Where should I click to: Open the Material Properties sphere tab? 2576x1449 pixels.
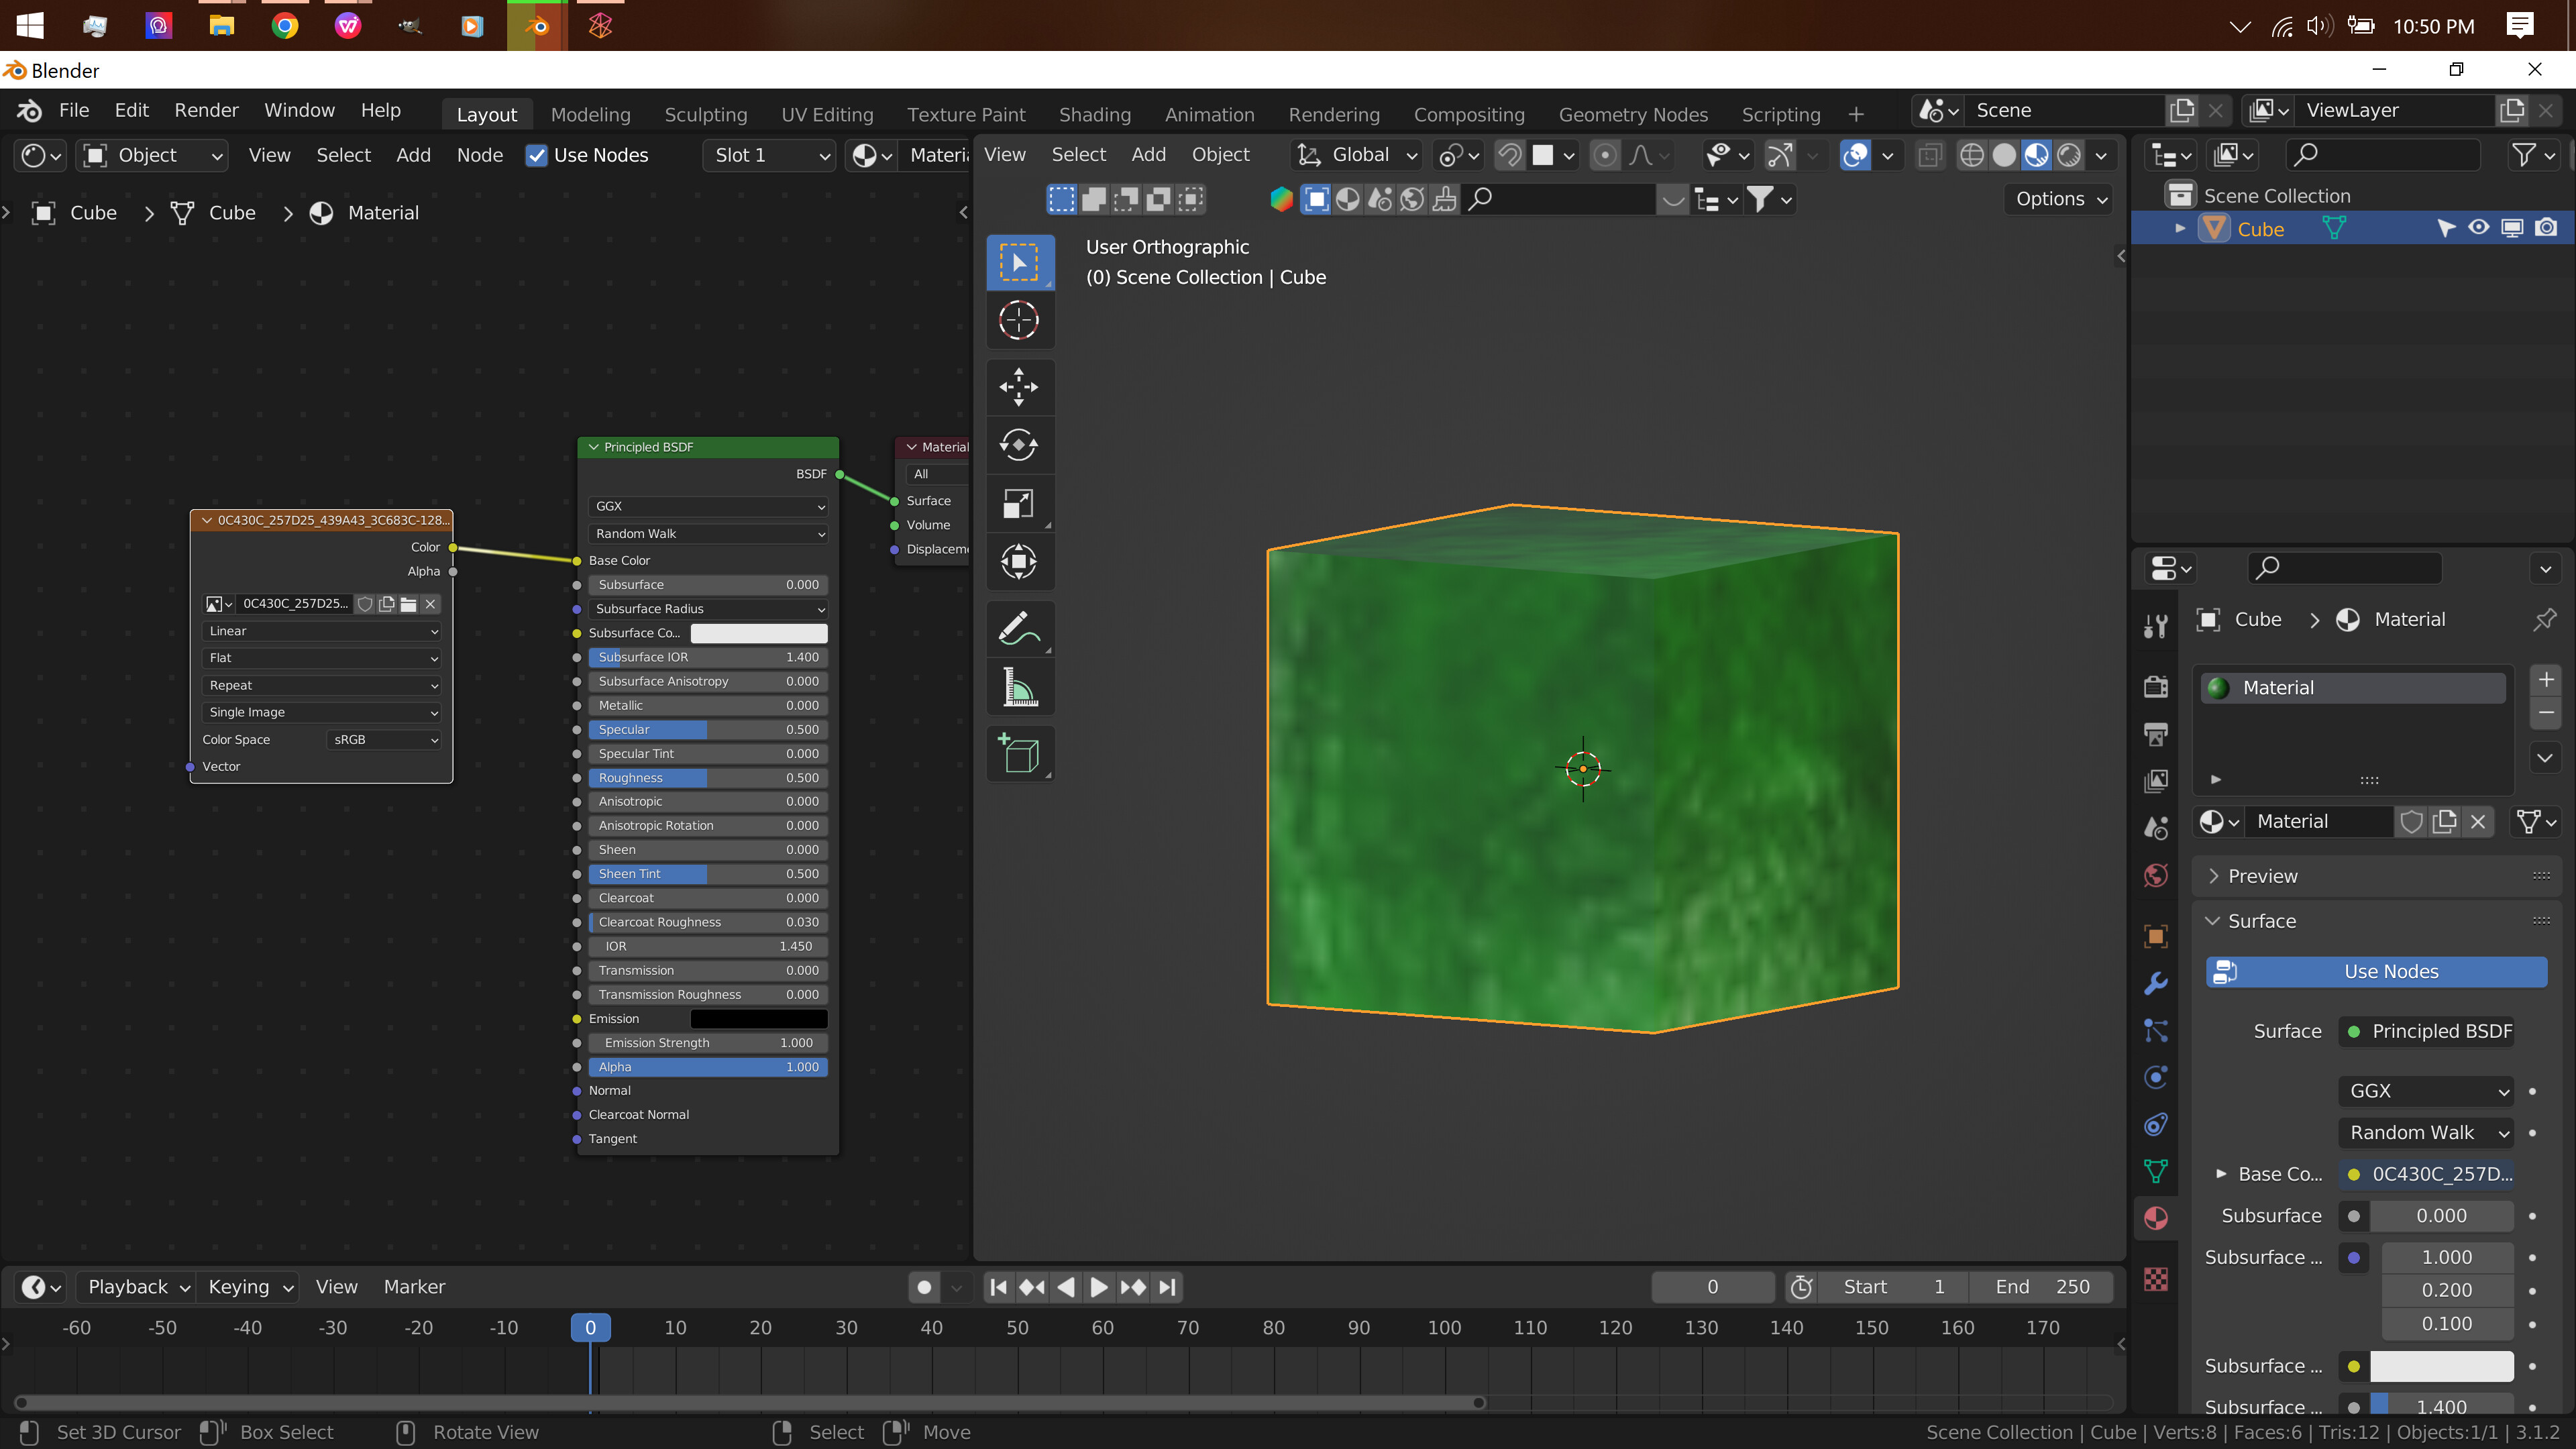[2155, 1217]
